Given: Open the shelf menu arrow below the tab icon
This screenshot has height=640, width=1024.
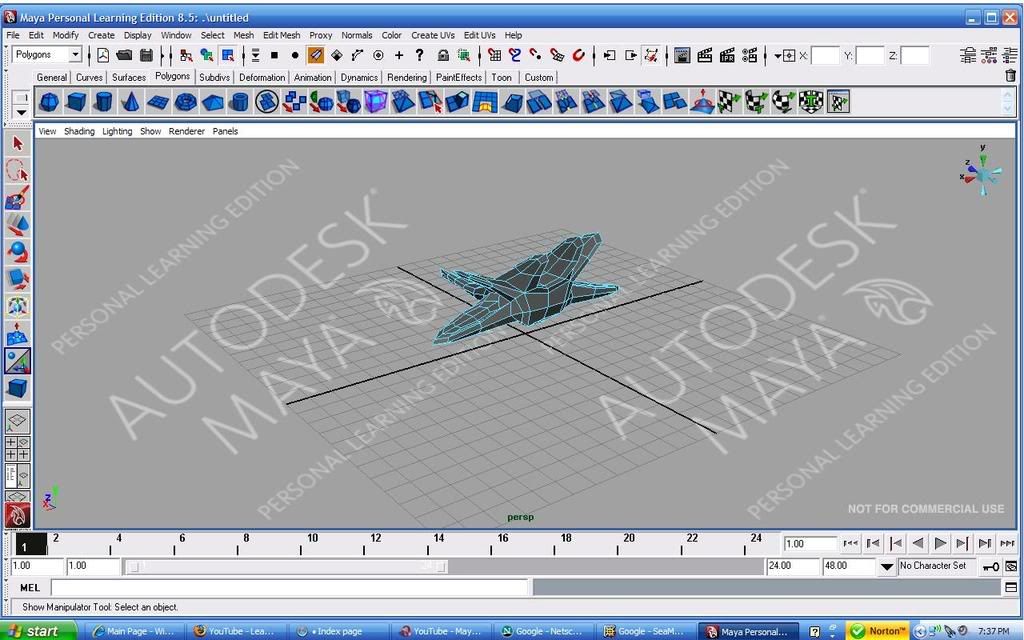Looking at the screenshot, I should point(21,112).
